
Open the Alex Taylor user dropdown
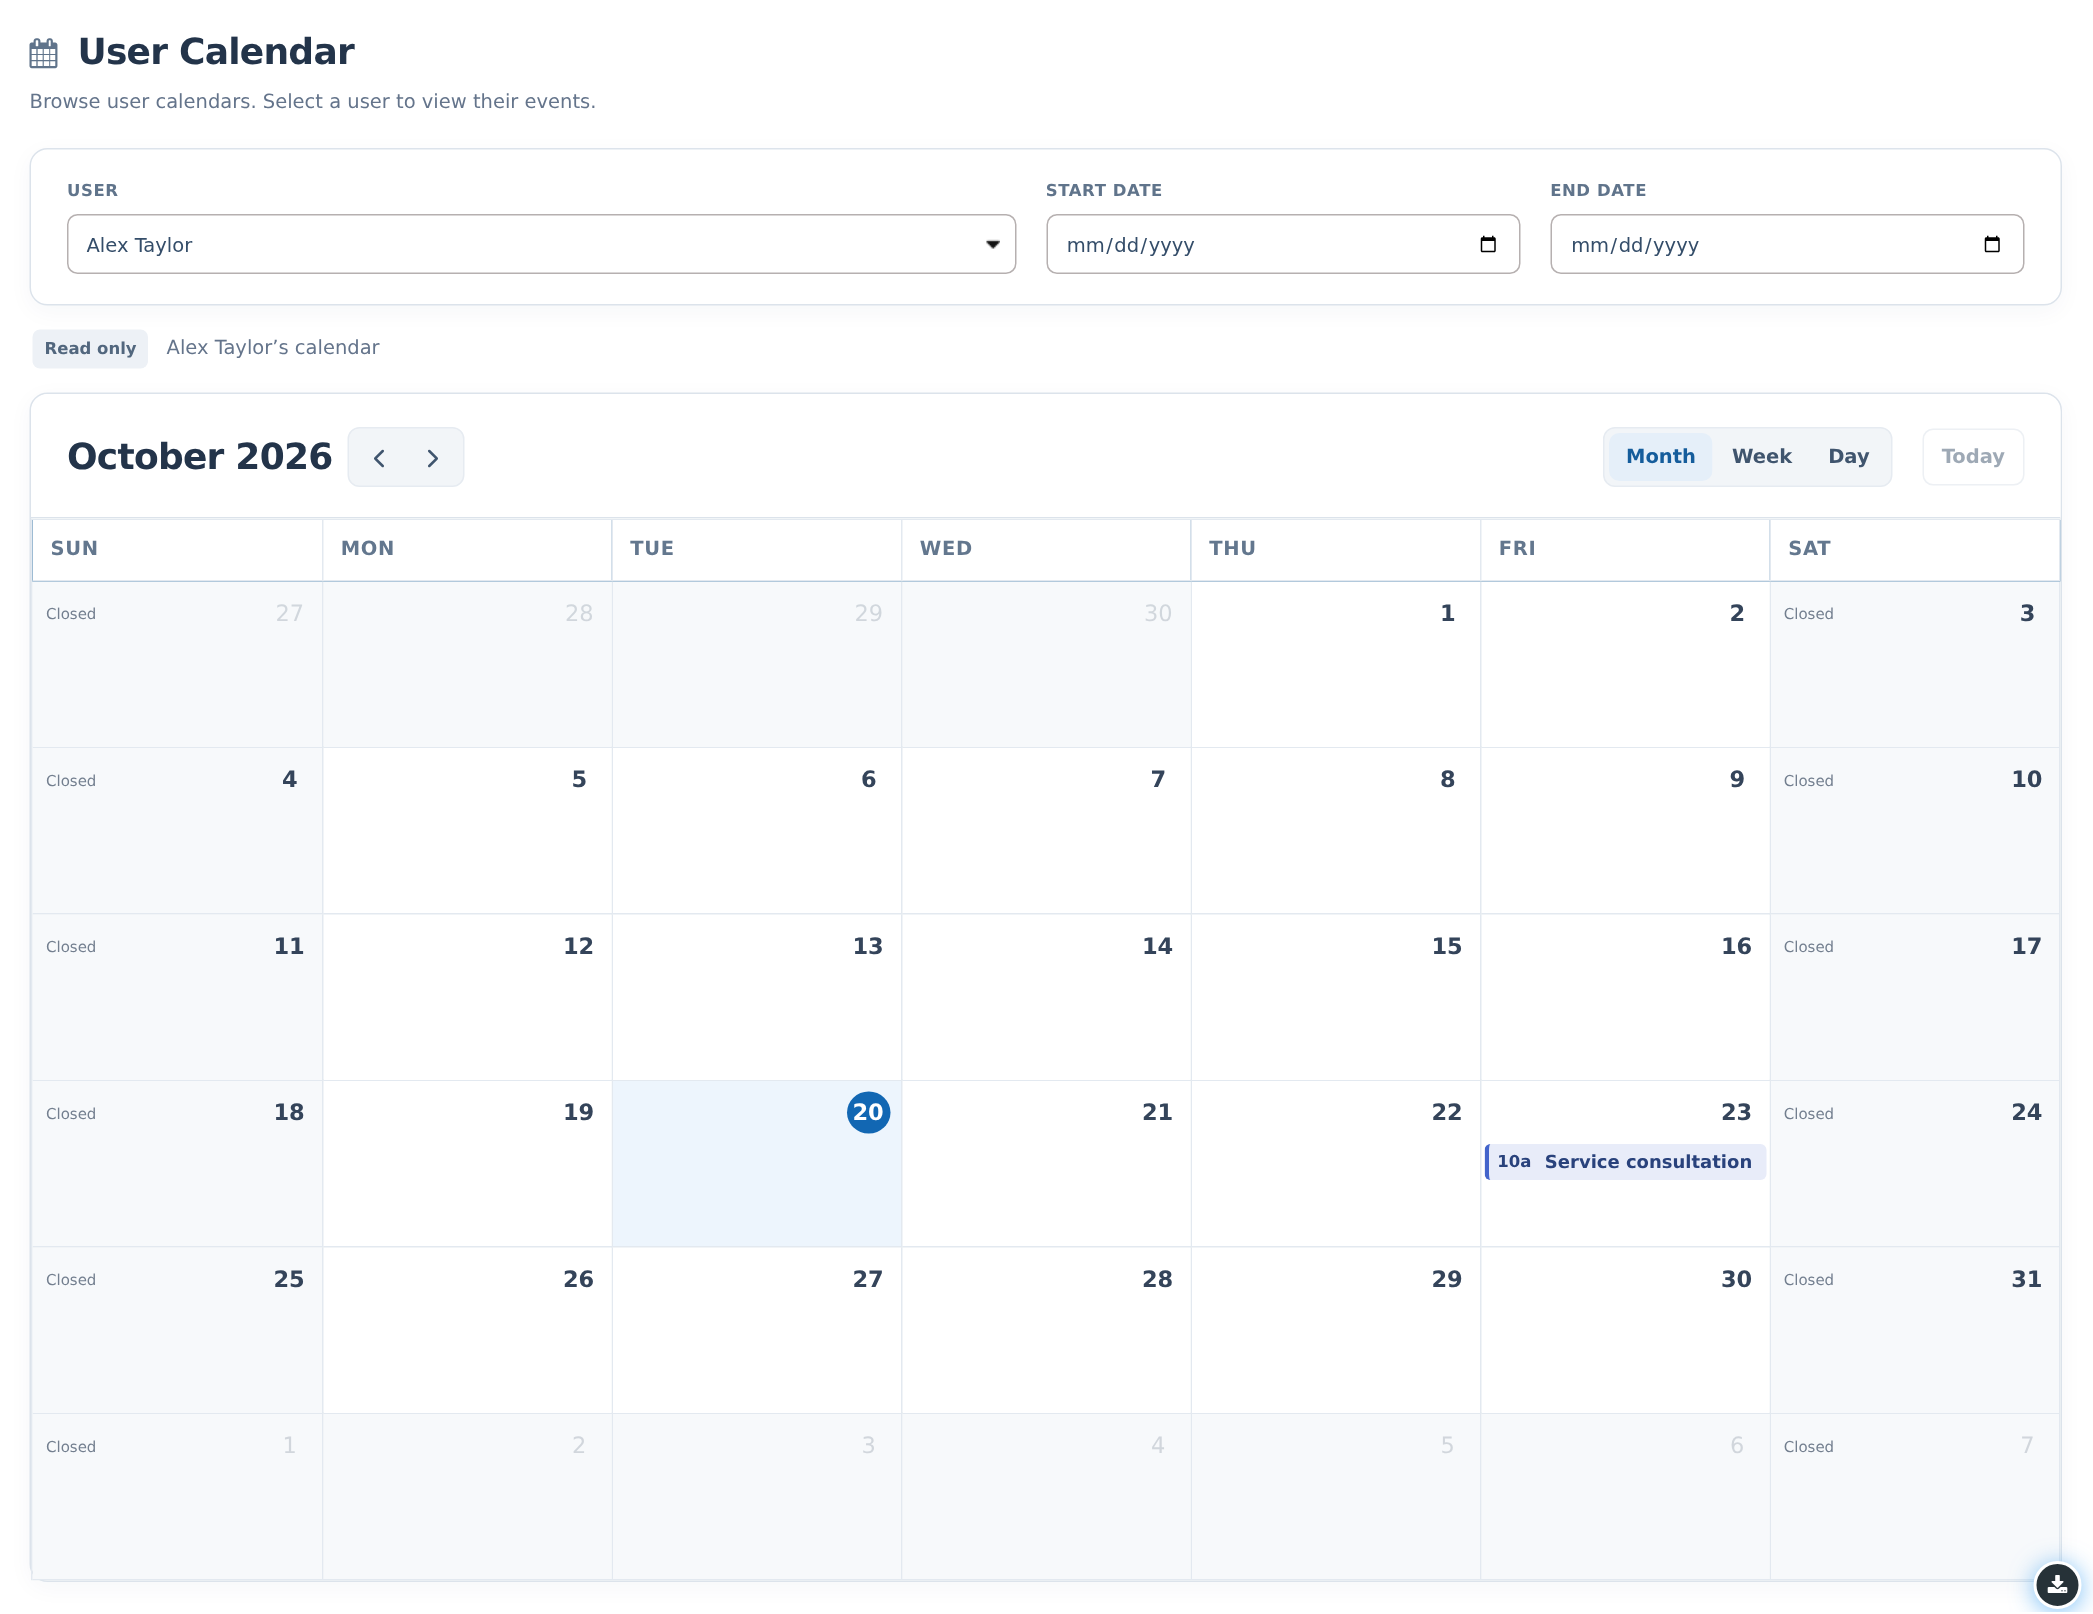pos(541,244)
